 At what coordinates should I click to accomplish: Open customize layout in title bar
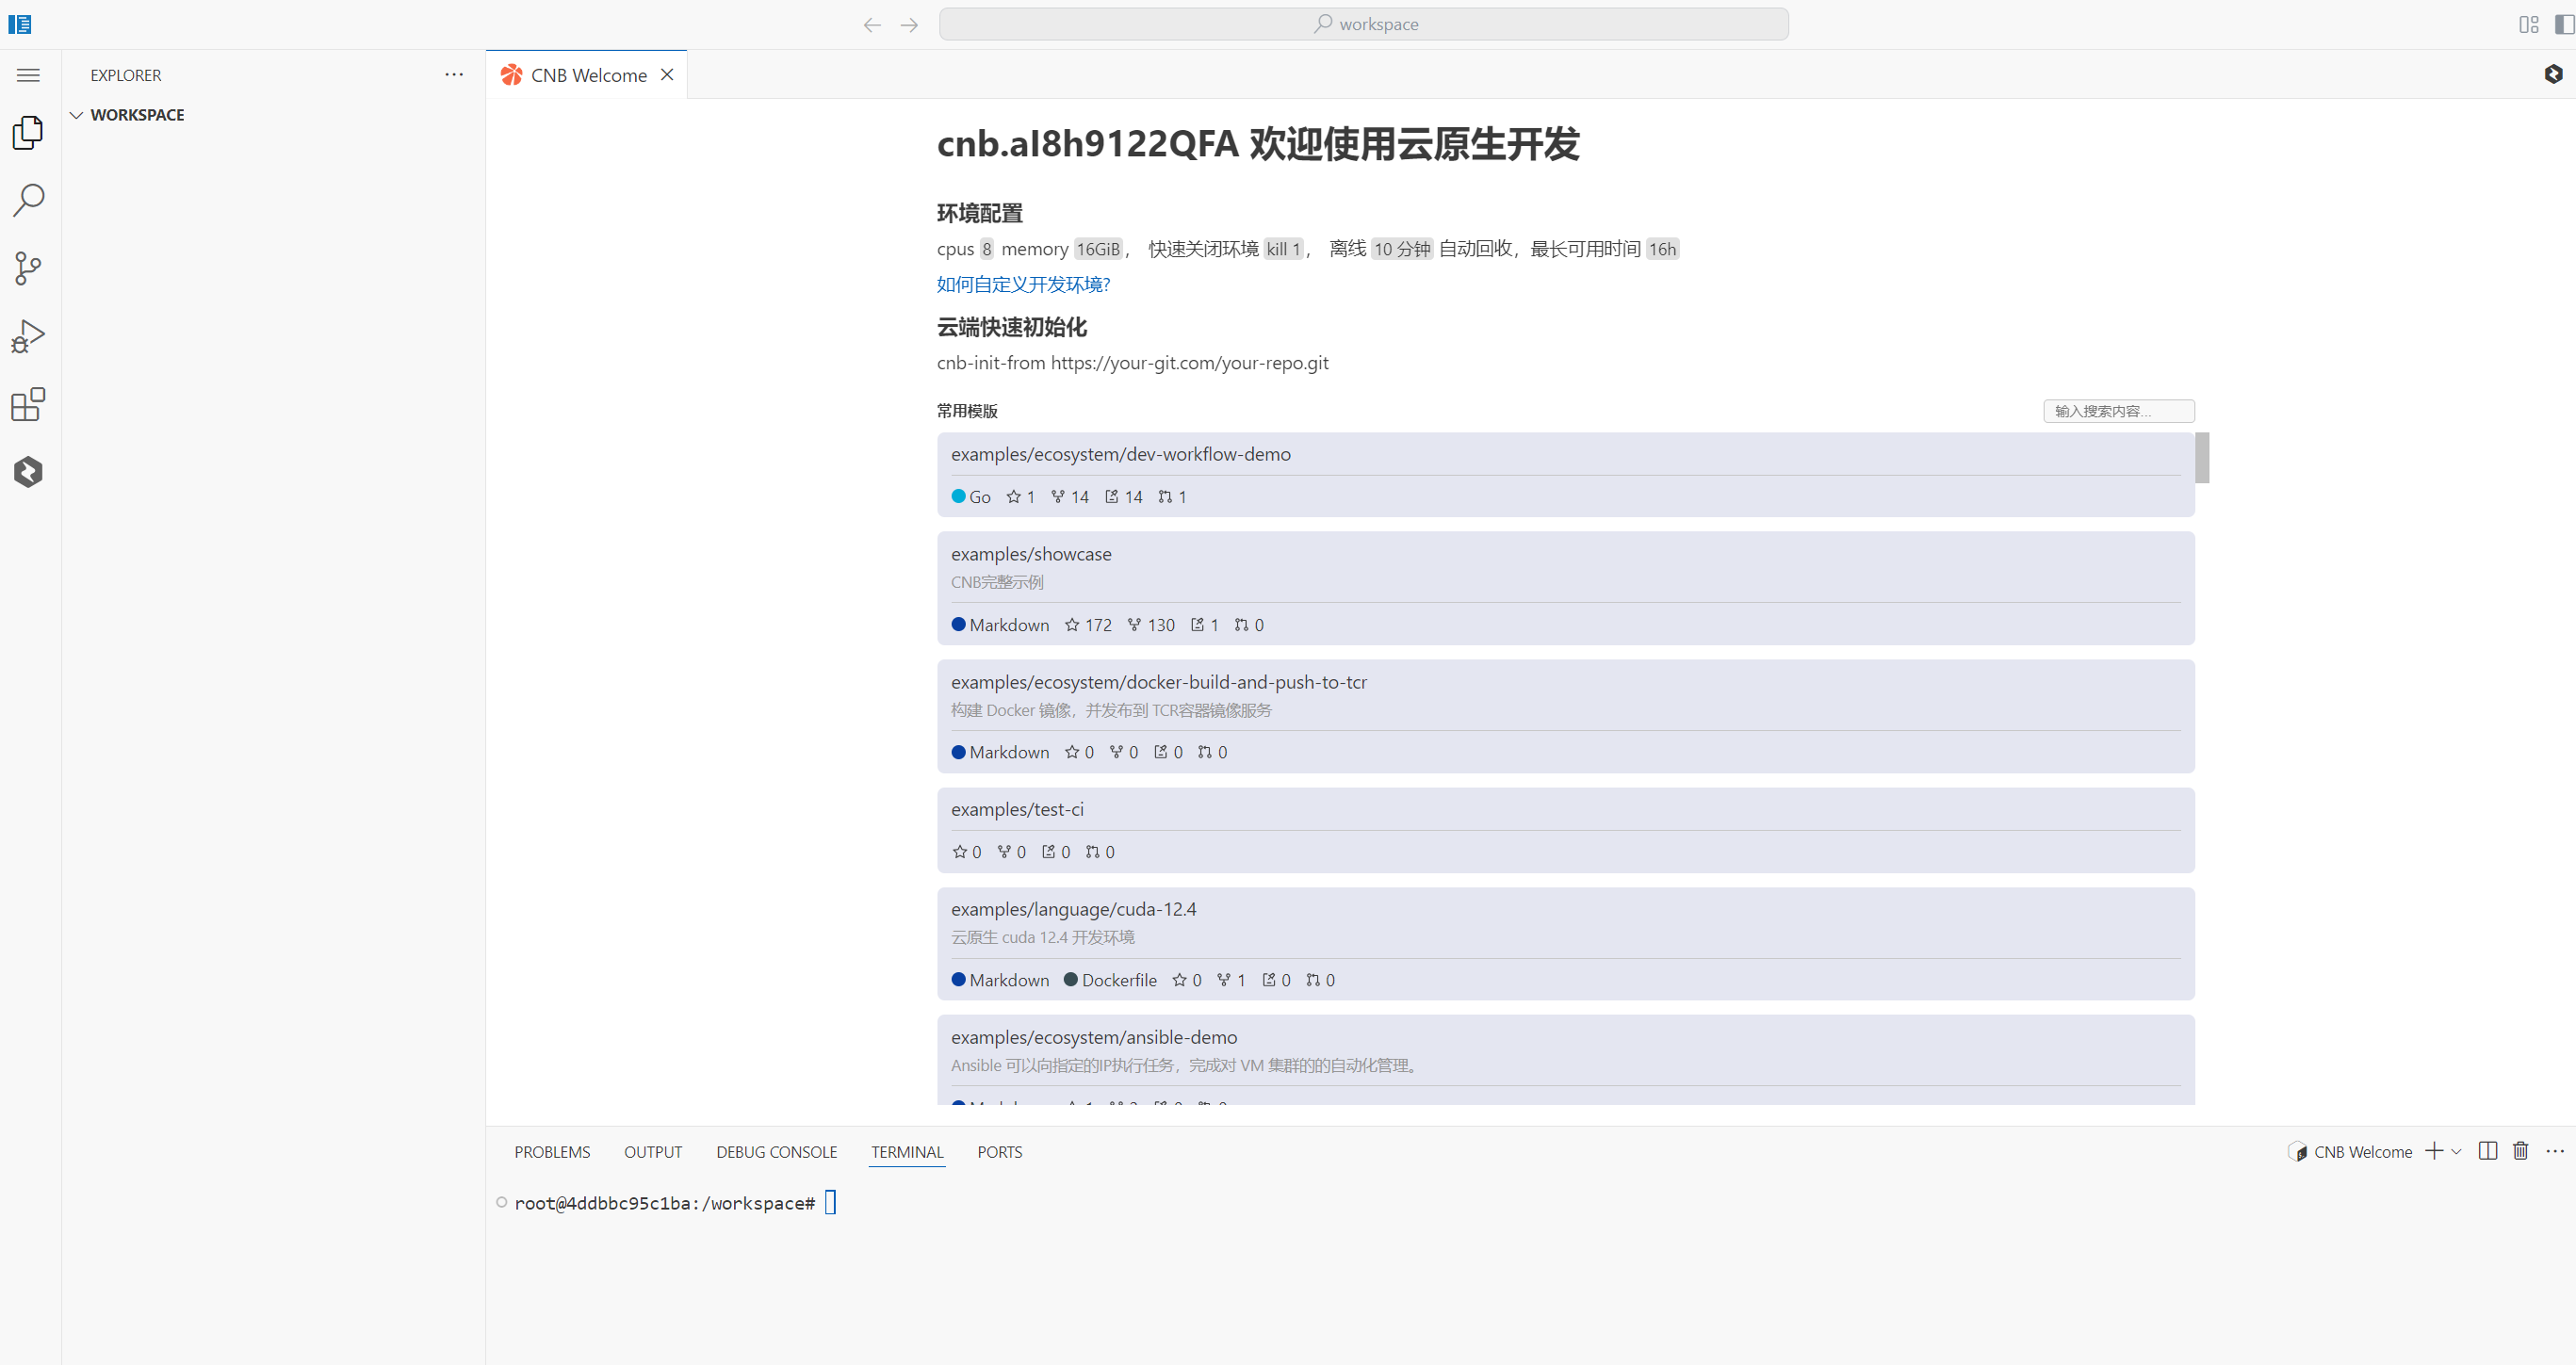pyautogui.click(x=2528, y=24)
